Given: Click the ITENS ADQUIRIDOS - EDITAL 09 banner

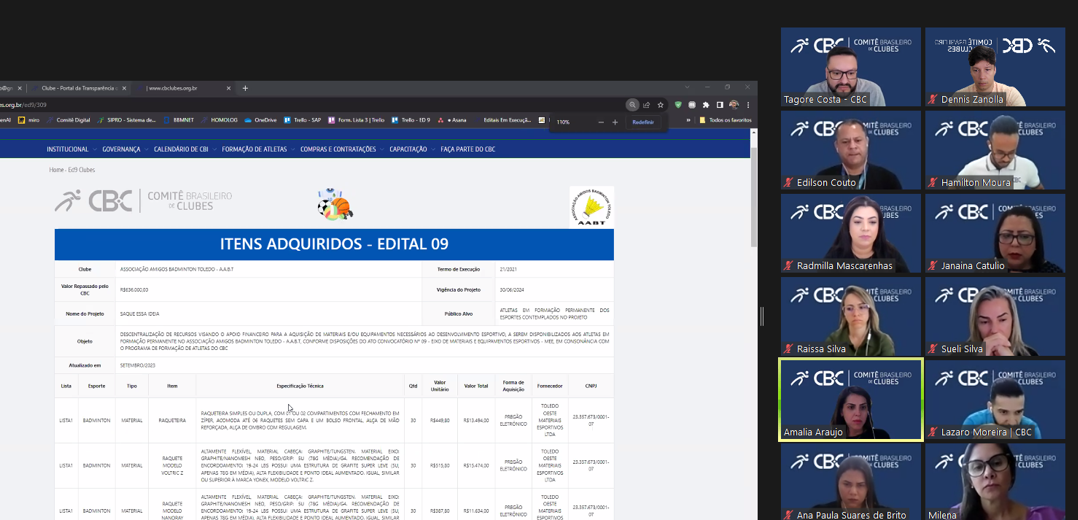Looking at the screenshot, I should click(334, 244).
